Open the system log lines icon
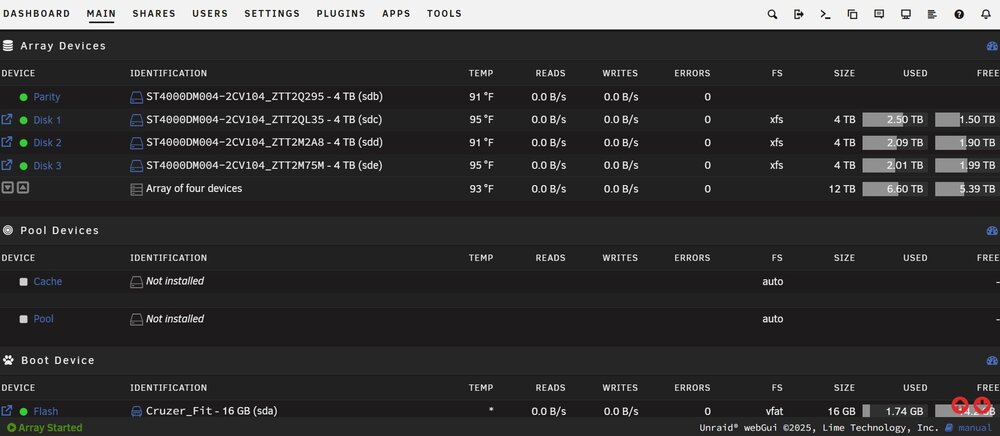The width and height of the screenshot is (1000, 436). click(x=932, y=14)
